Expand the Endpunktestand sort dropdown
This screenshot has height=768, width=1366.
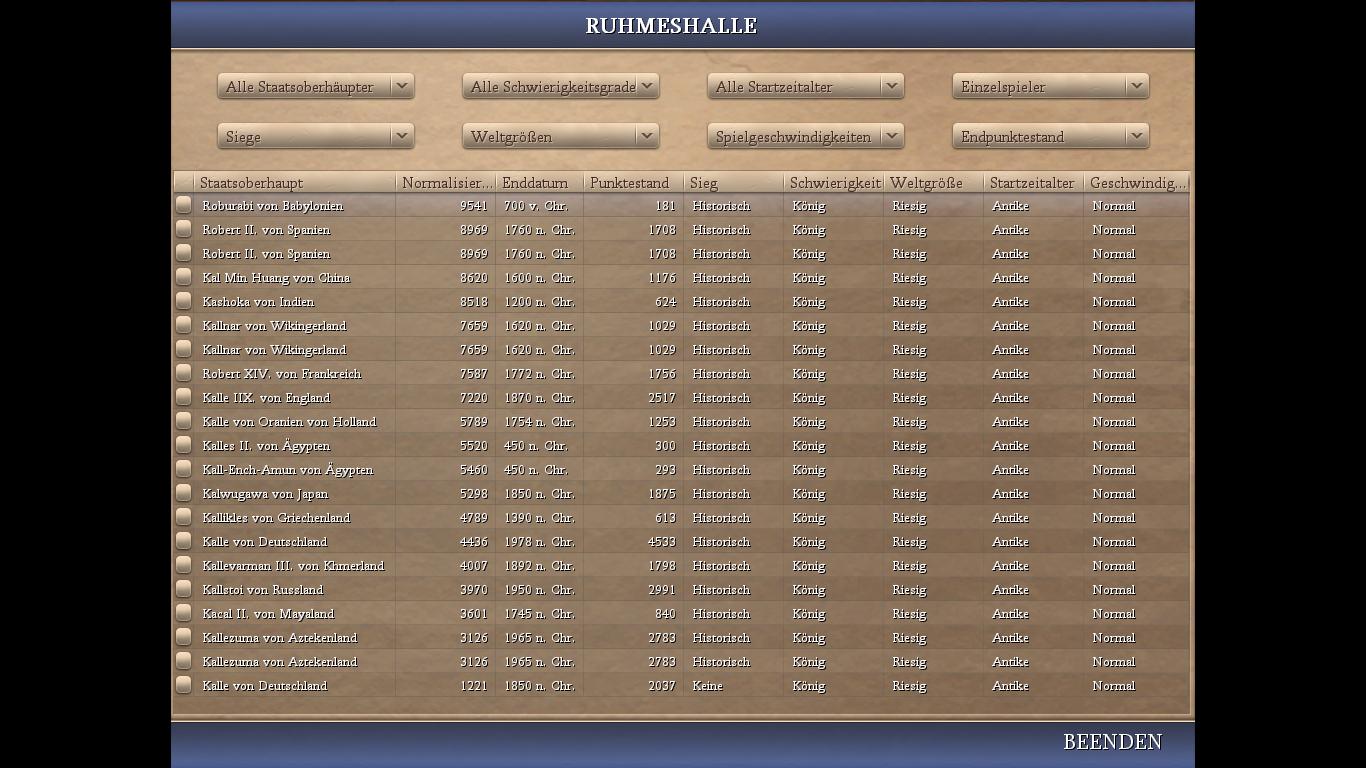click(x=1050, y=137)
